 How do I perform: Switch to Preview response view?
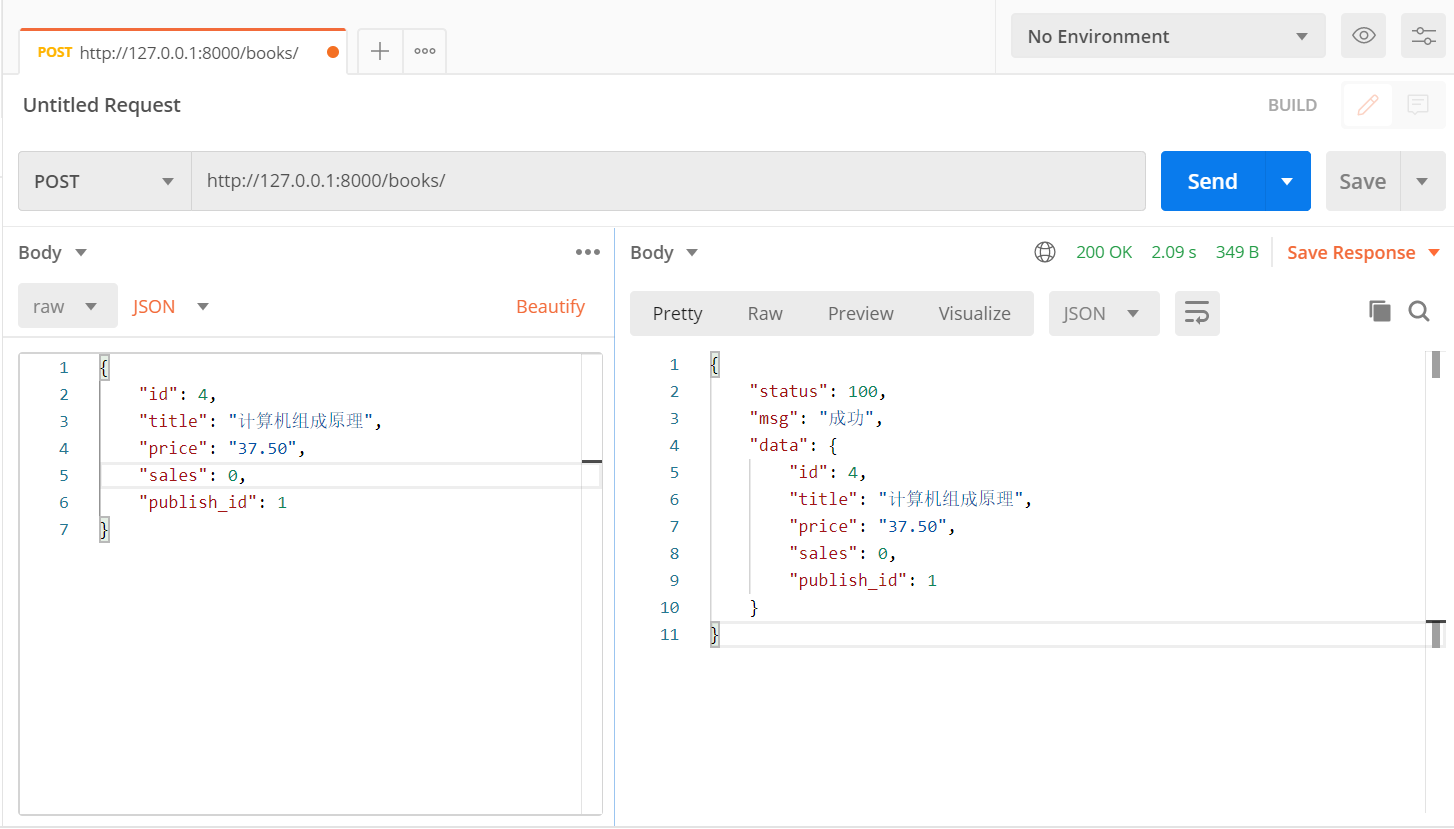(860, 313)
